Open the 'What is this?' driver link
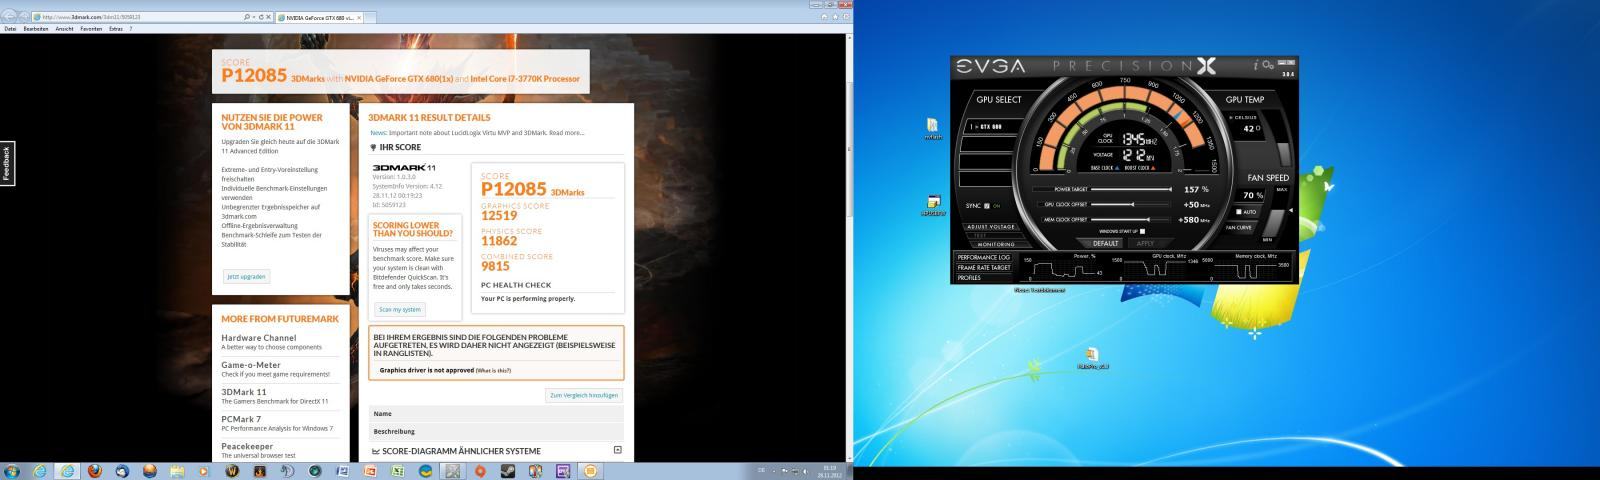The height and width of the screenshot is (480, 1600). pos(493,371)
